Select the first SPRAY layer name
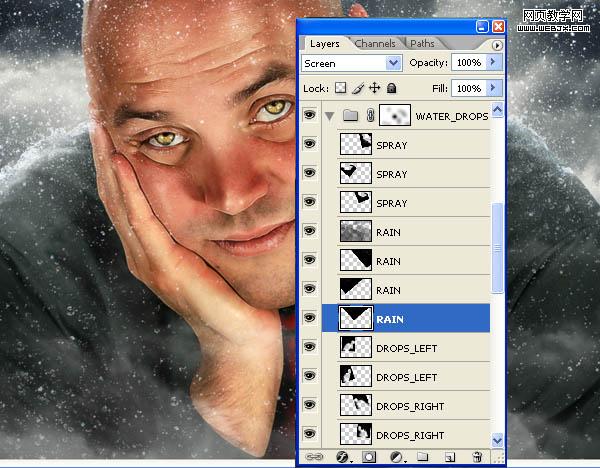600x468 pixels. point(391,145)
